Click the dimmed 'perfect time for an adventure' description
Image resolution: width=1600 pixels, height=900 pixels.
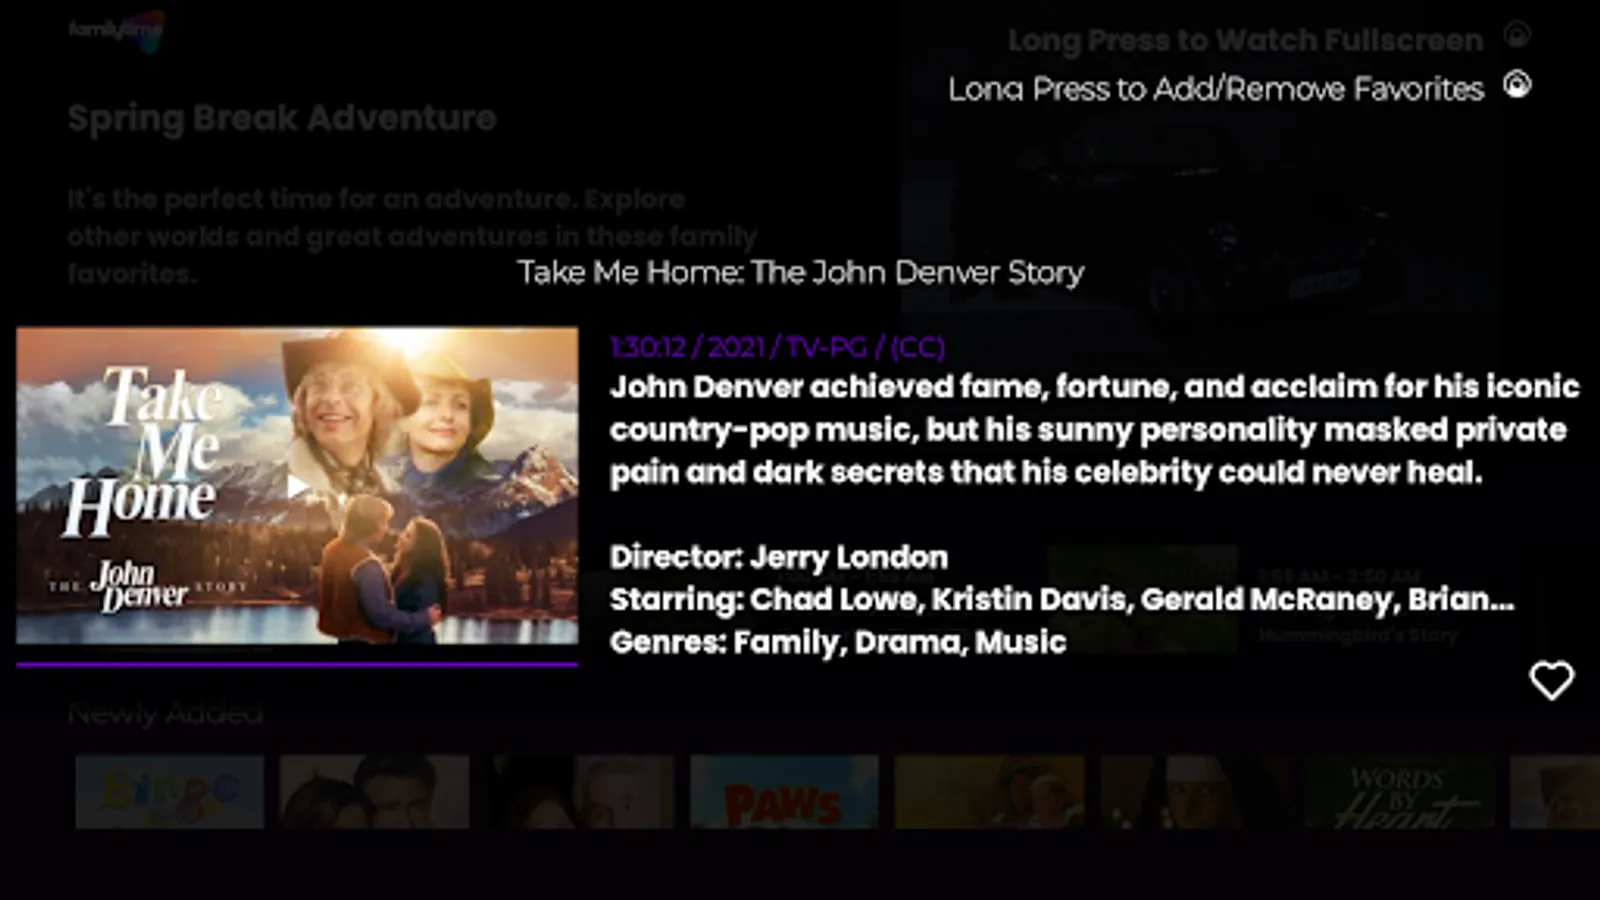pos(412,236)
